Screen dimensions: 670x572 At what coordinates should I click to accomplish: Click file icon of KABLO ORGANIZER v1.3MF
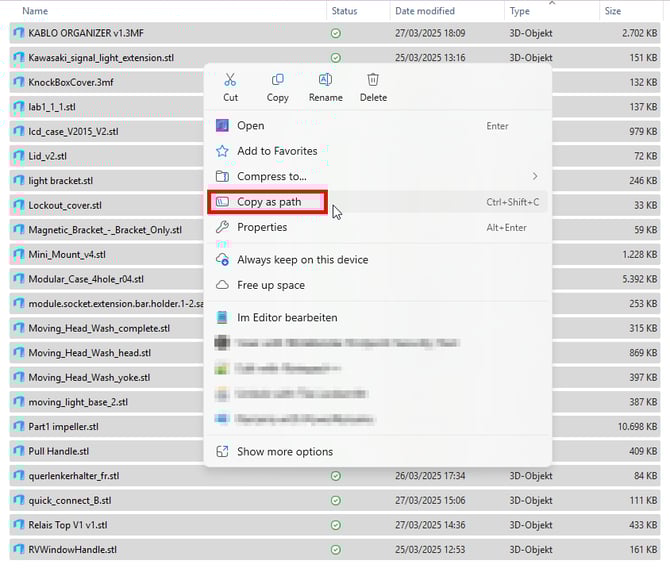tap(18, 33)
